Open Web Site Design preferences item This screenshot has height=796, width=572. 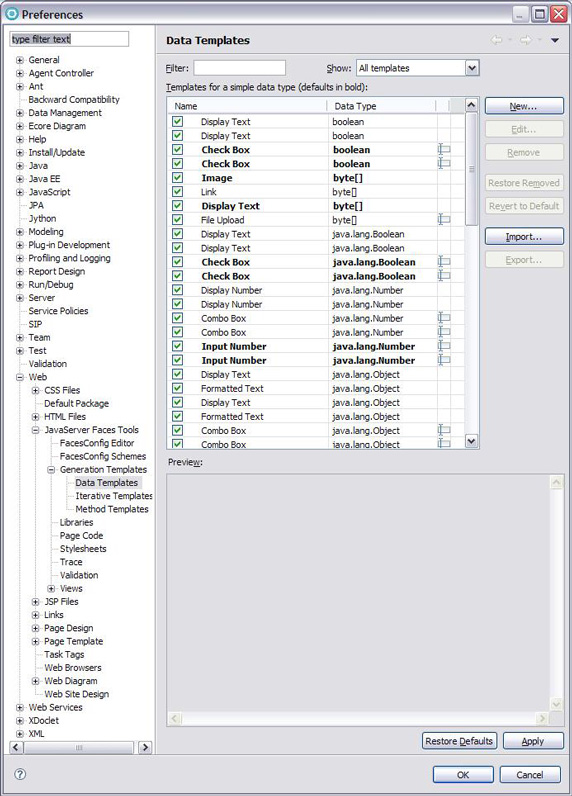coord(77,694)
